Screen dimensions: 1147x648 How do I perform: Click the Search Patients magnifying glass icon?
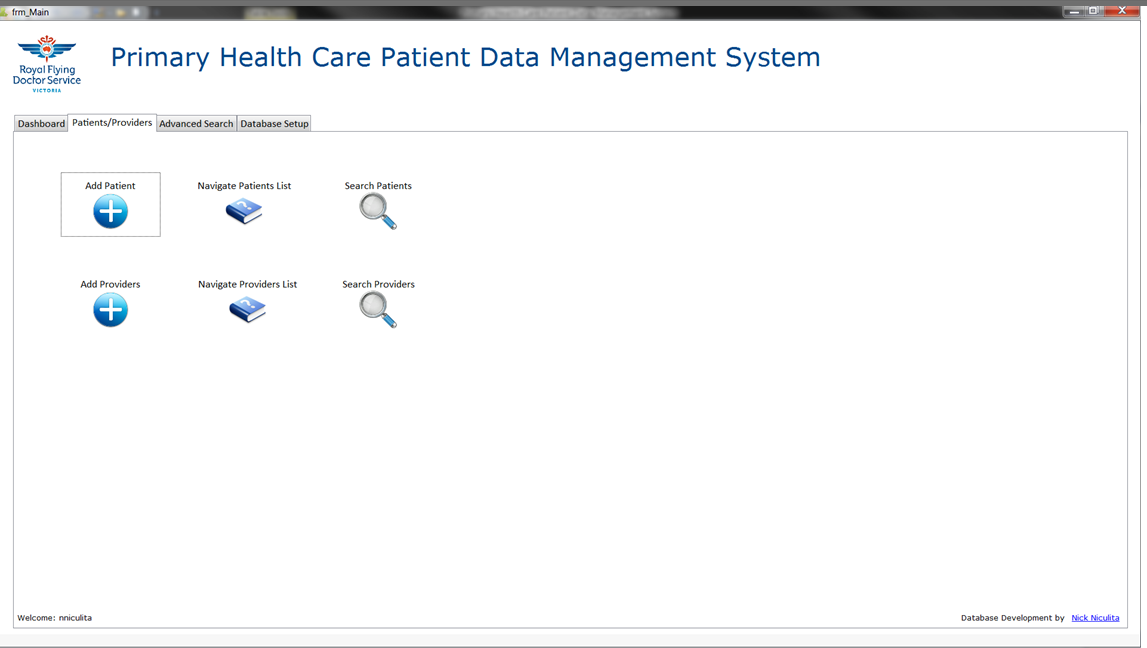point(377,210)
